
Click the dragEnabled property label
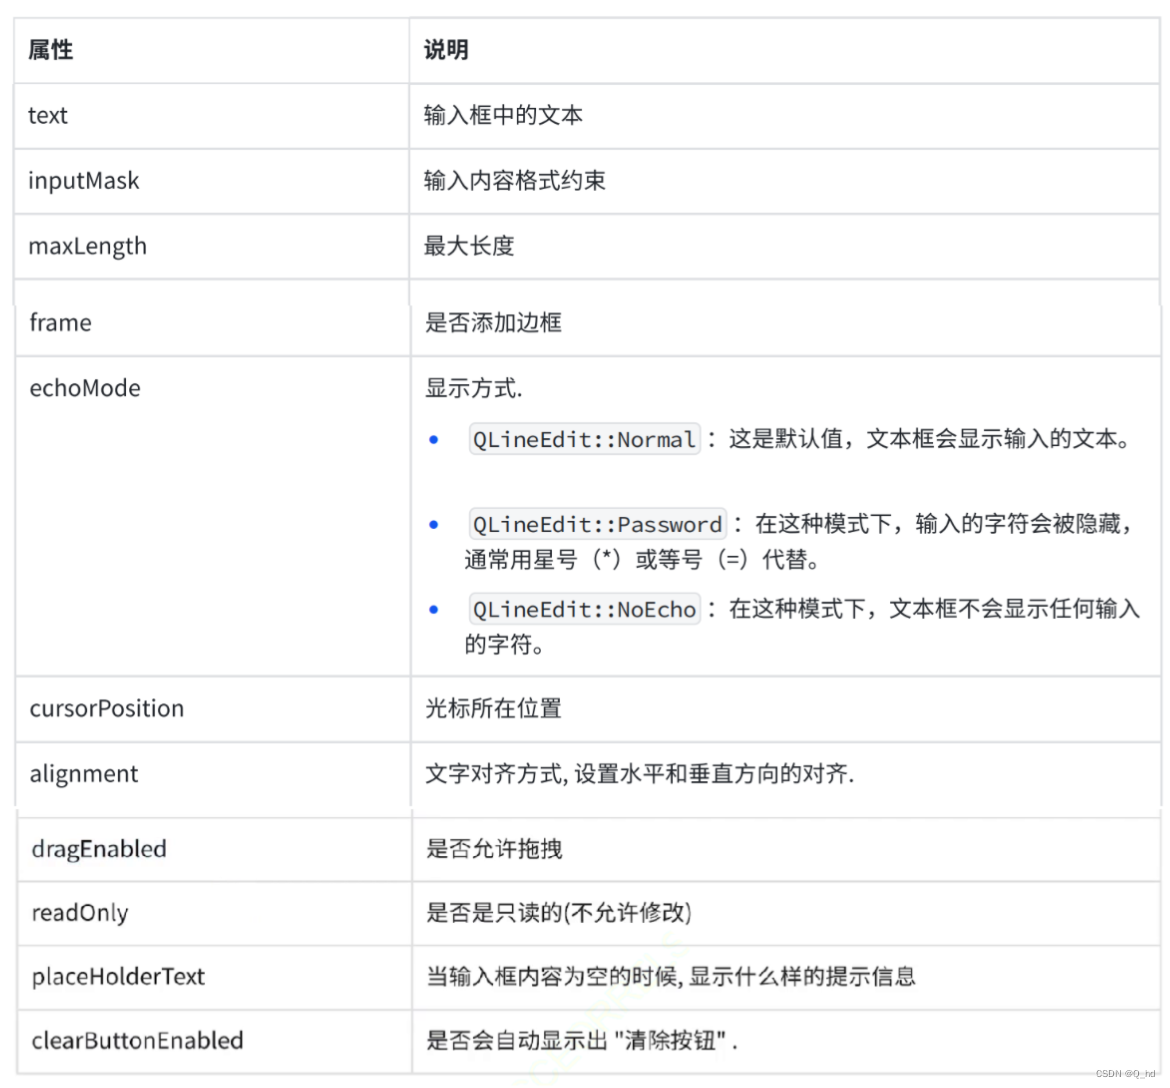point(97,849)
